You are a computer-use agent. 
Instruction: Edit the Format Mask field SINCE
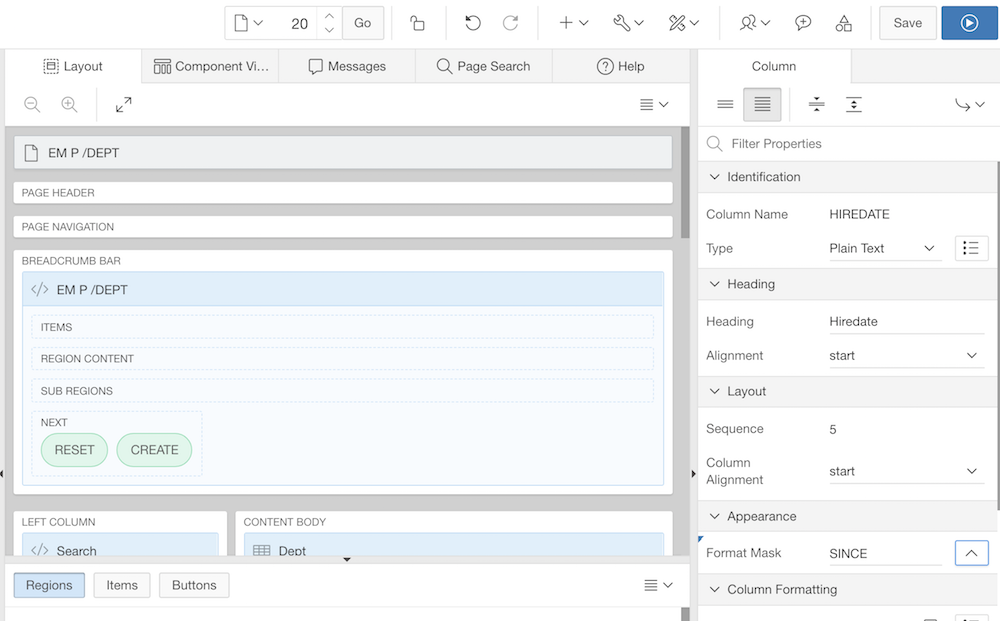(885, 553)
